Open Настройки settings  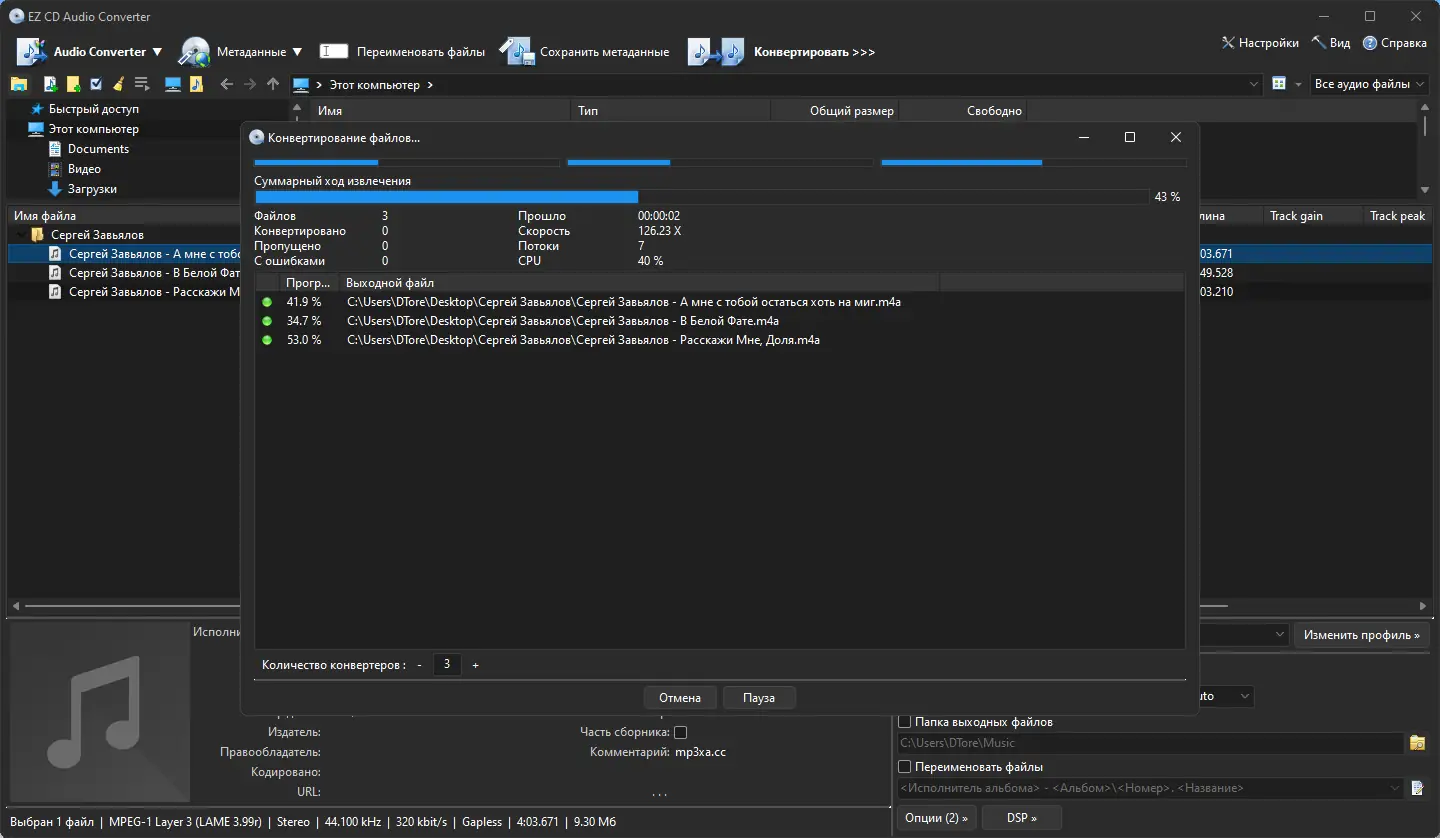click(1260, 43)
